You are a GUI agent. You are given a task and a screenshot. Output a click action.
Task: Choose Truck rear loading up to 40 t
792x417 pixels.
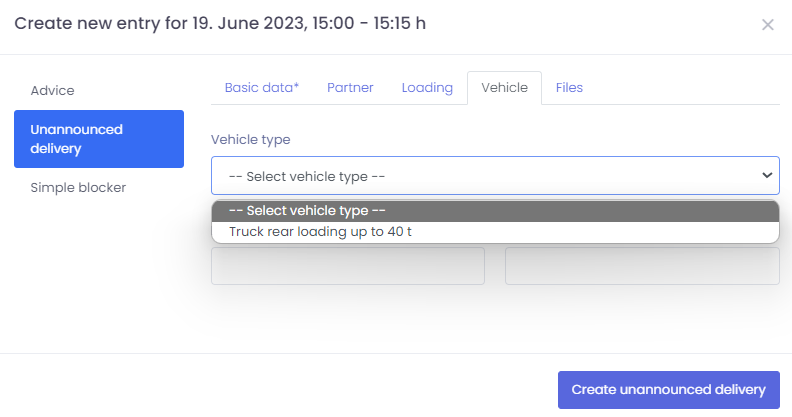coord(321,231)
